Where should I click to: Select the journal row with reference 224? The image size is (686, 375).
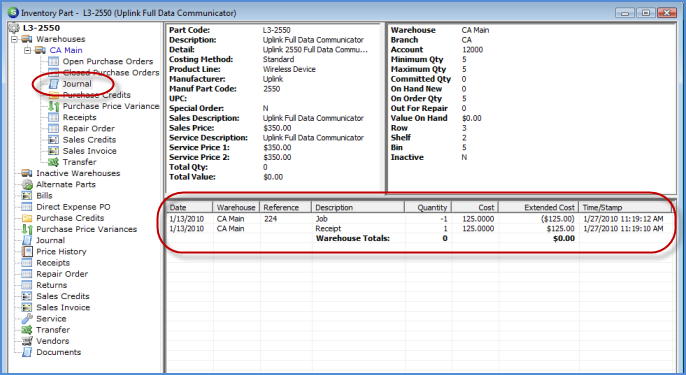(x=419, y=219)
